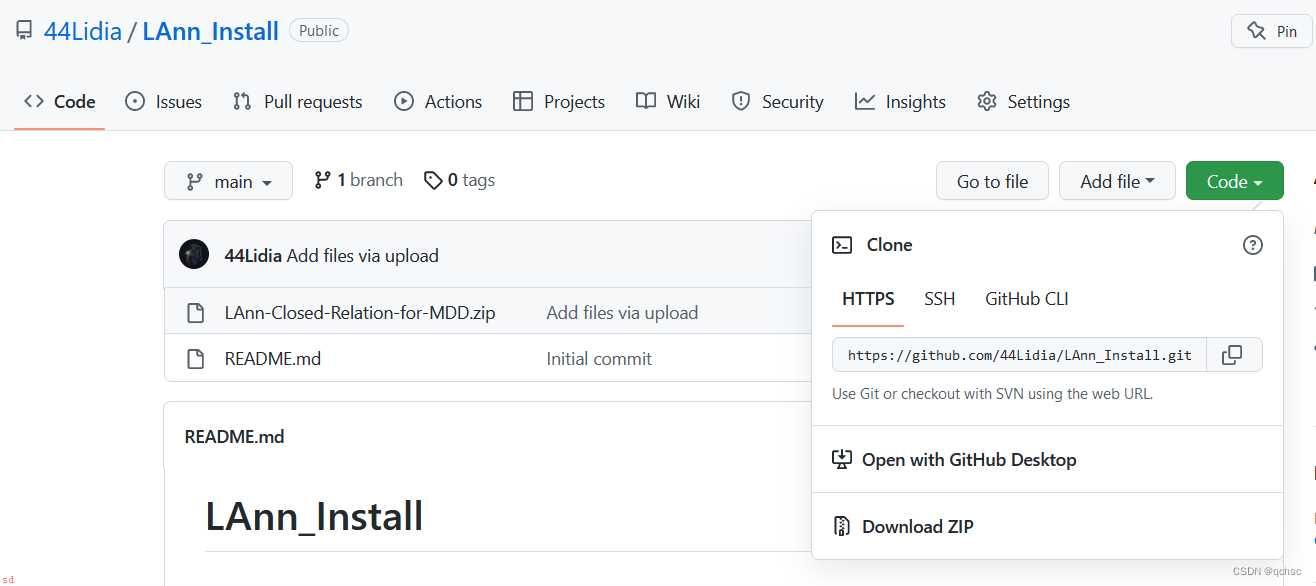Go to the Pull requests tab
The width and height of the screenshot is (1316, 586).
pos(297,101)
